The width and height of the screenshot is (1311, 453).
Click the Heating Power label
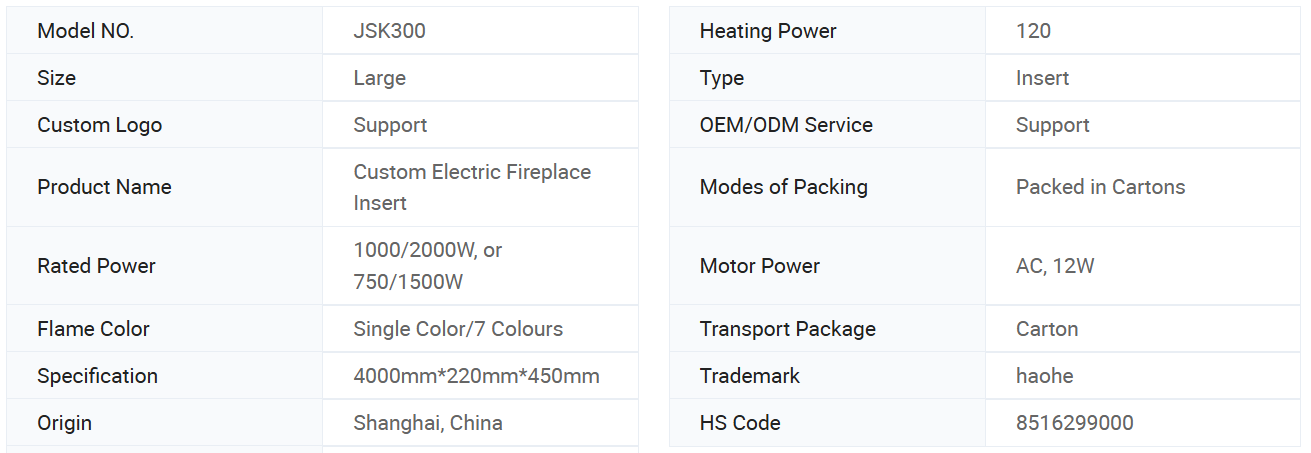(767, 31)
